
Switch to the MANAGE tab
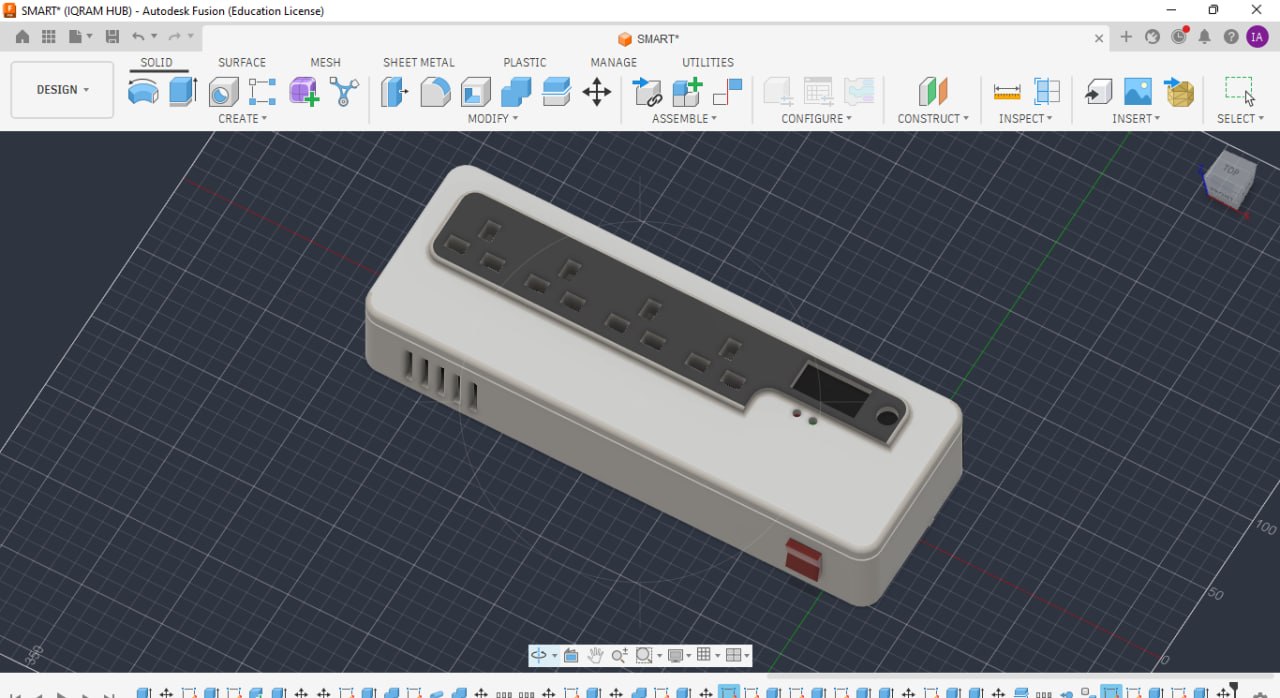614,62
